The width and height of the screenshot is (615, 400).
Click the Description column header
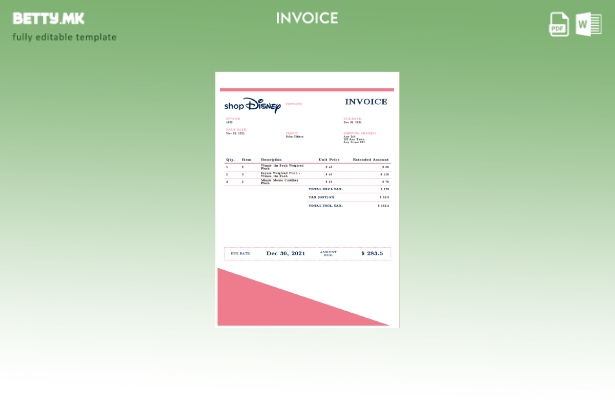pyautogui.click(x=271, y=159)
